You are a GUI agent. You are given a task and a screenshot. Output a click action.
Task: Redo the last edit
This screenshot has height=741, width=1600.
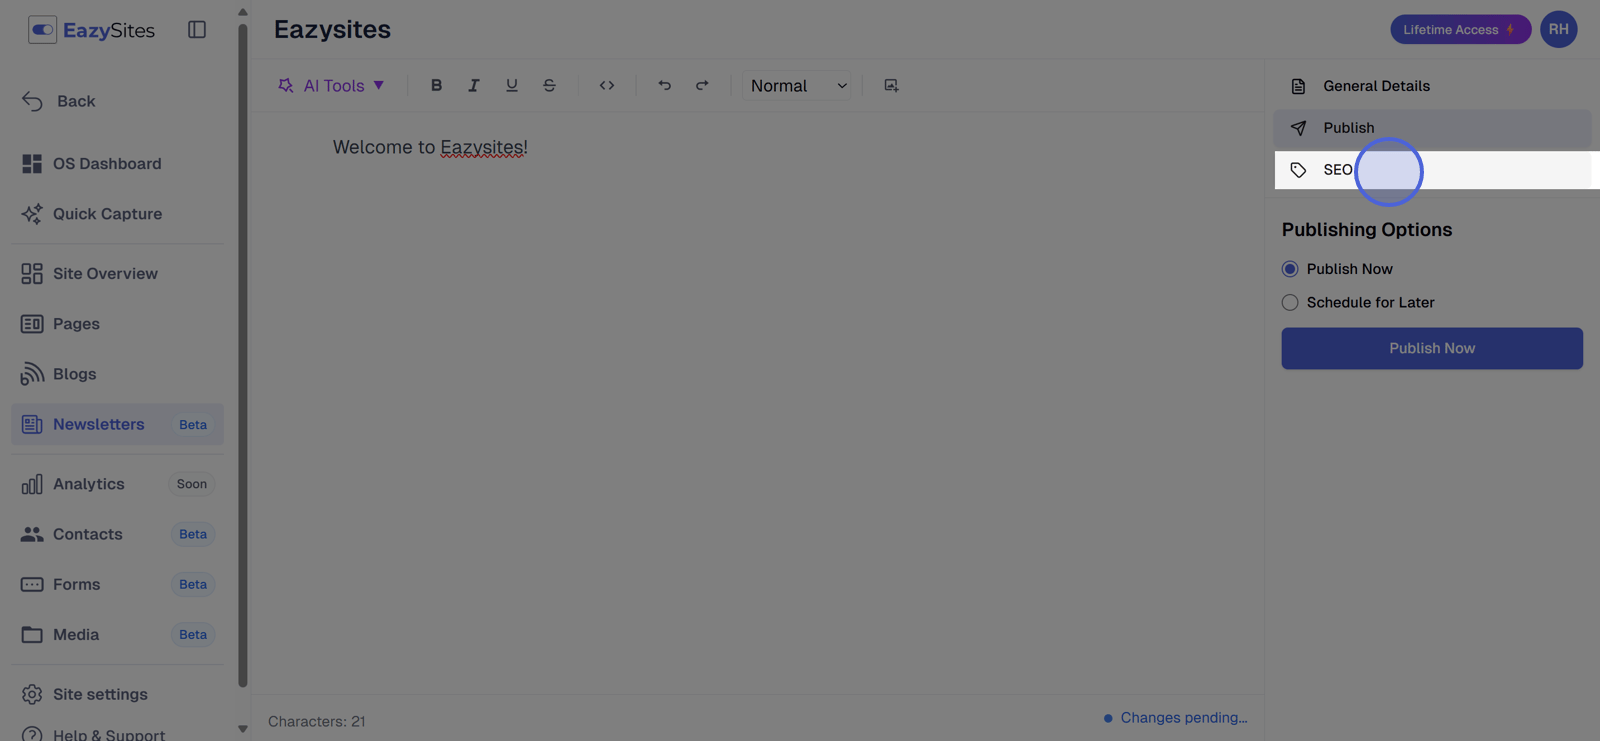coord(702,86)
